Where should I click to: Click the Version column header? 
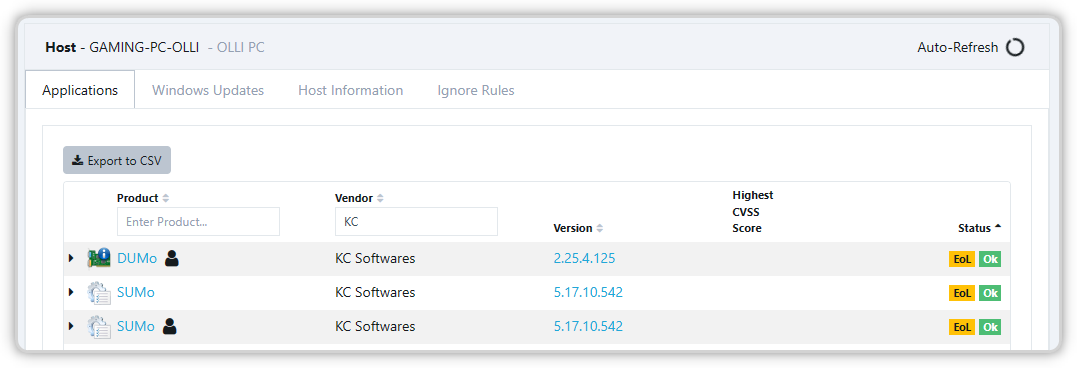click(x=573, y=228)
